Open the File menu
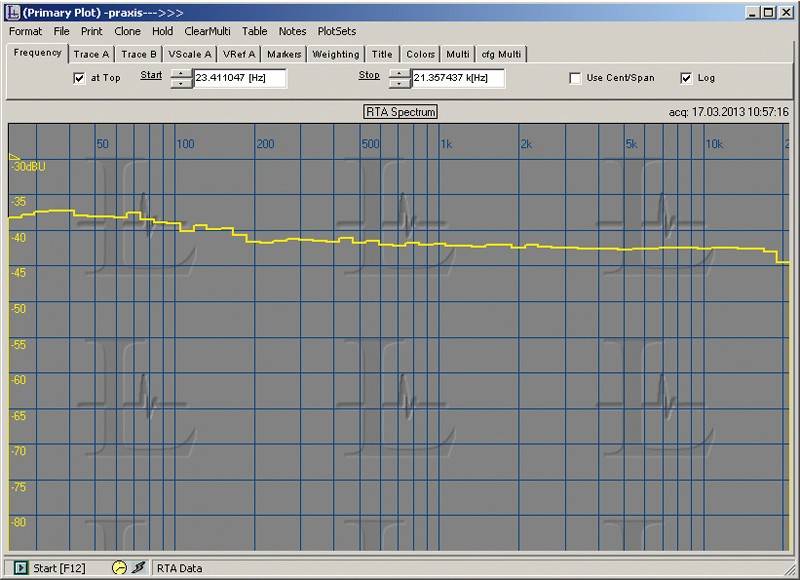800x580 pixels. 61,31
